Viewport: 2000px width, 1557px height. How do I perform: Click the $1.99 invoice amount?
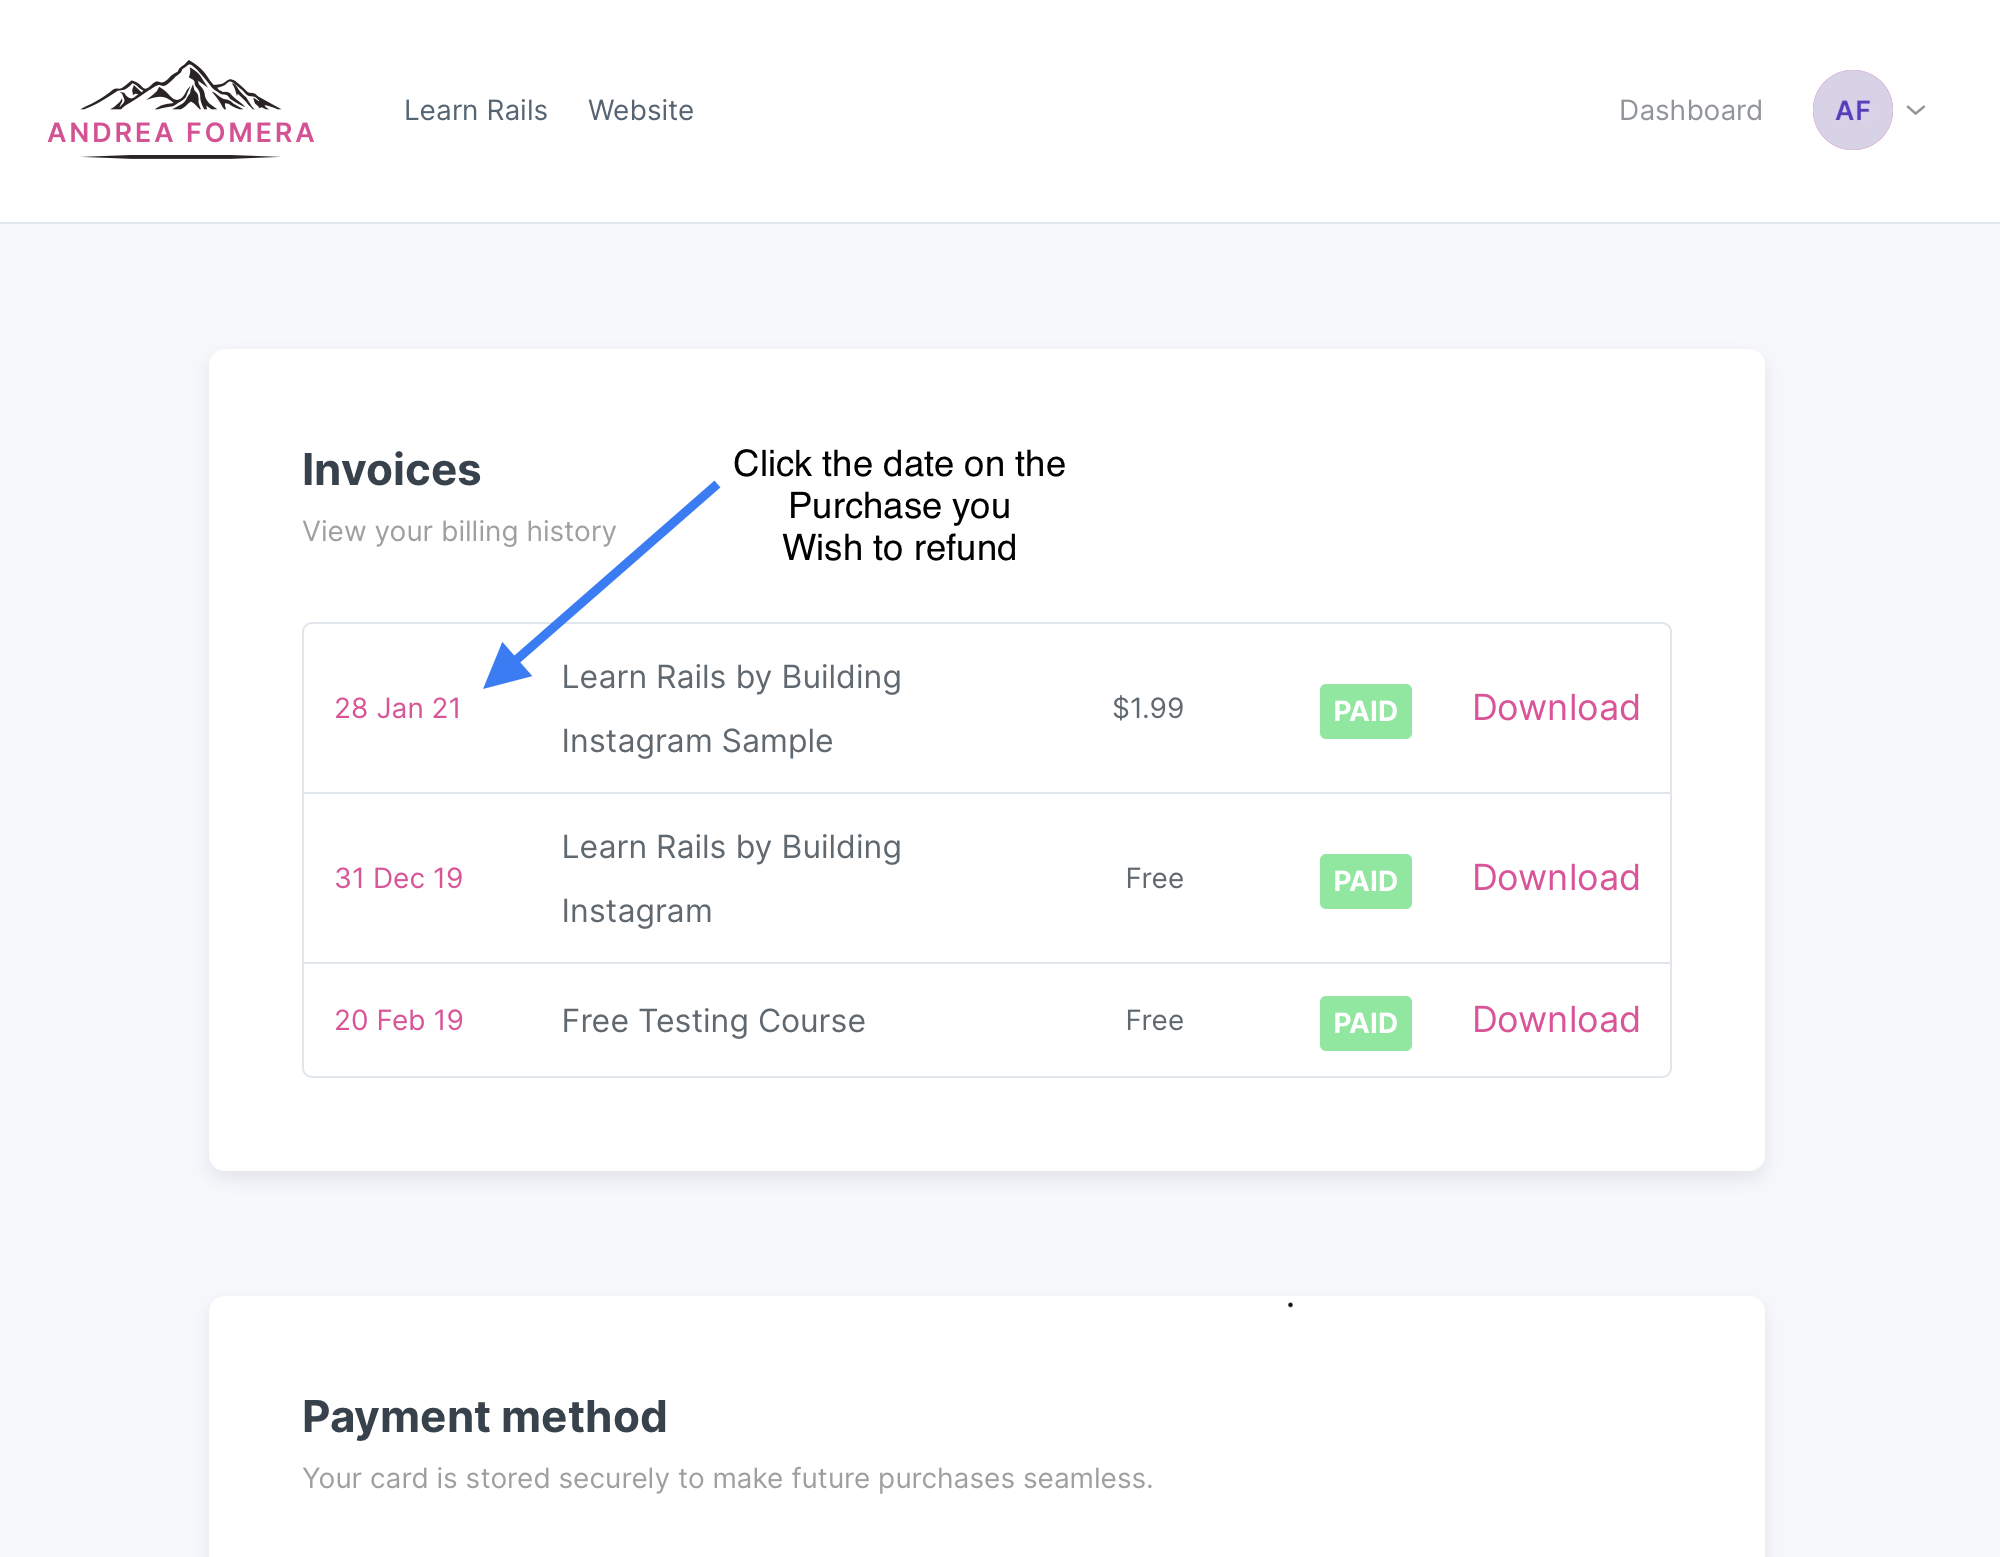click(1147, 708)
